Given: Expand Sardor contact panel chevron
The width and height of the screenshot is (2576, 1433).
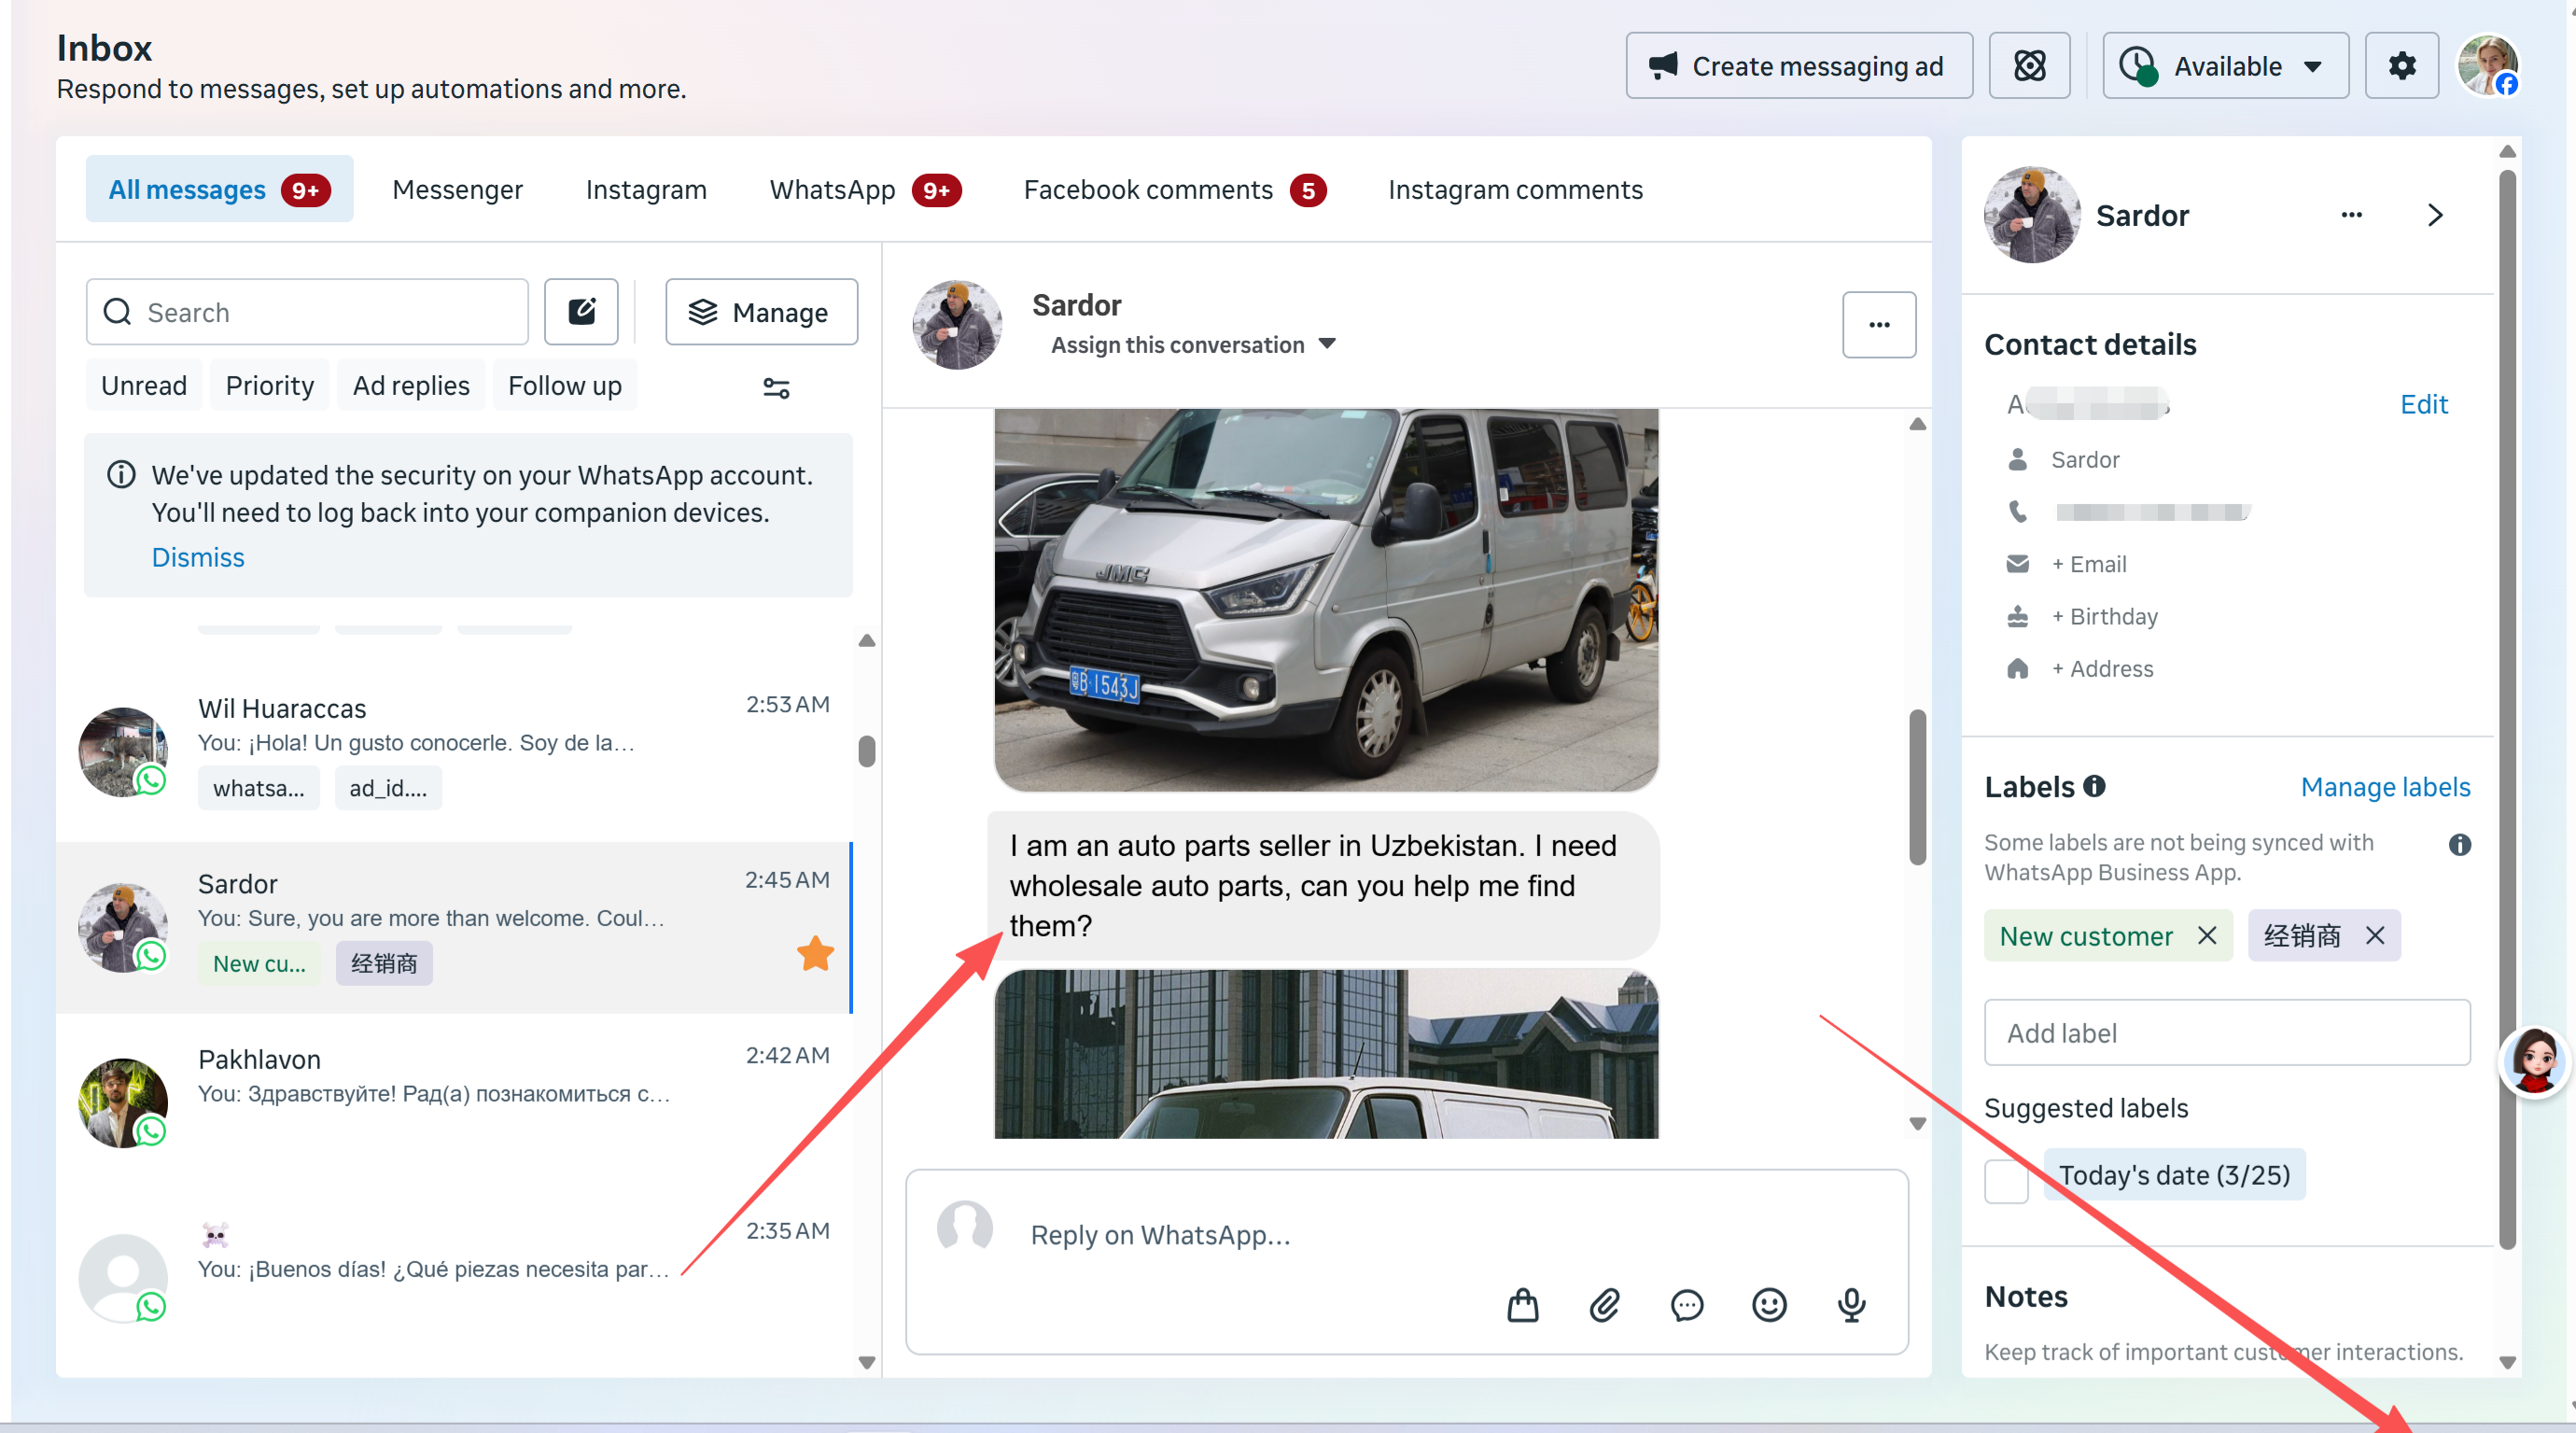Looking at the screenshot, I should pyautogui.click(x=2435, y=215).
